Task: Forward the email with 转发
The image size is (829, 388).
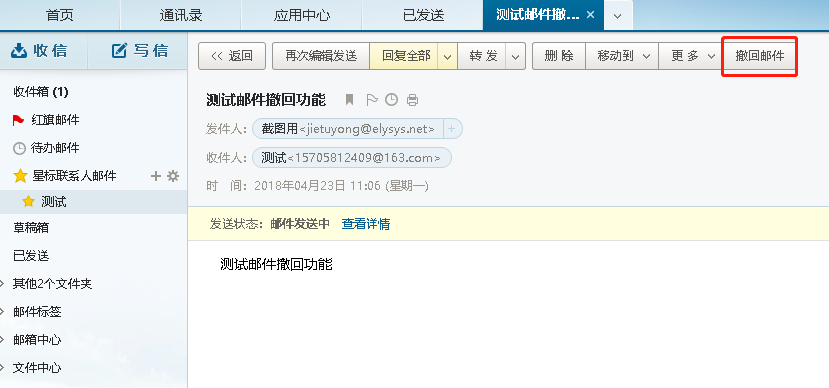Action: pos(482,56)
